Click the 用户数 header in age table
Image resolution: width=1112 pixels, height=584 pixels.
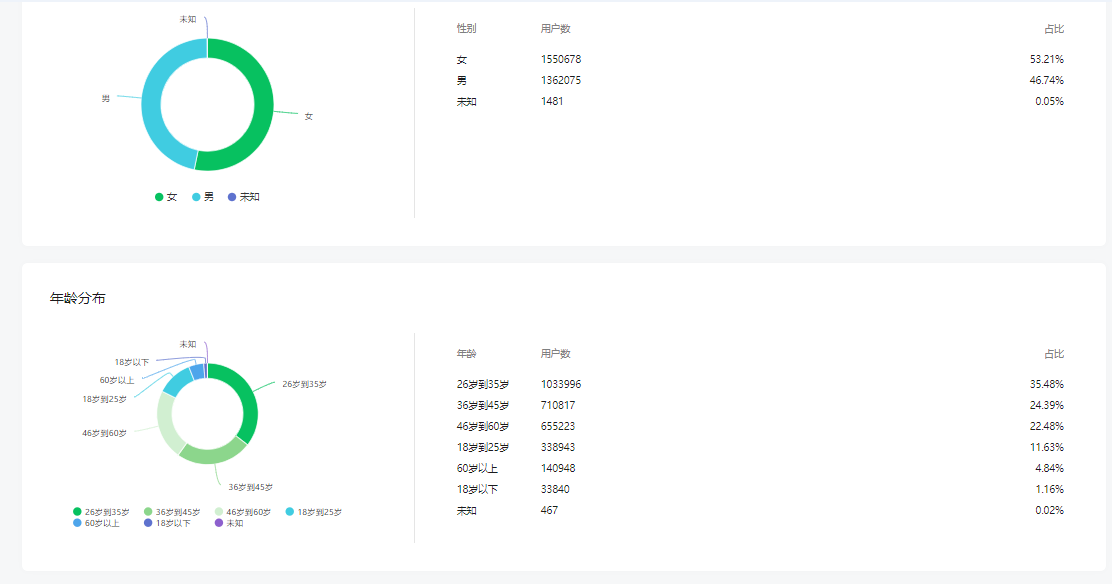point(555,353)
